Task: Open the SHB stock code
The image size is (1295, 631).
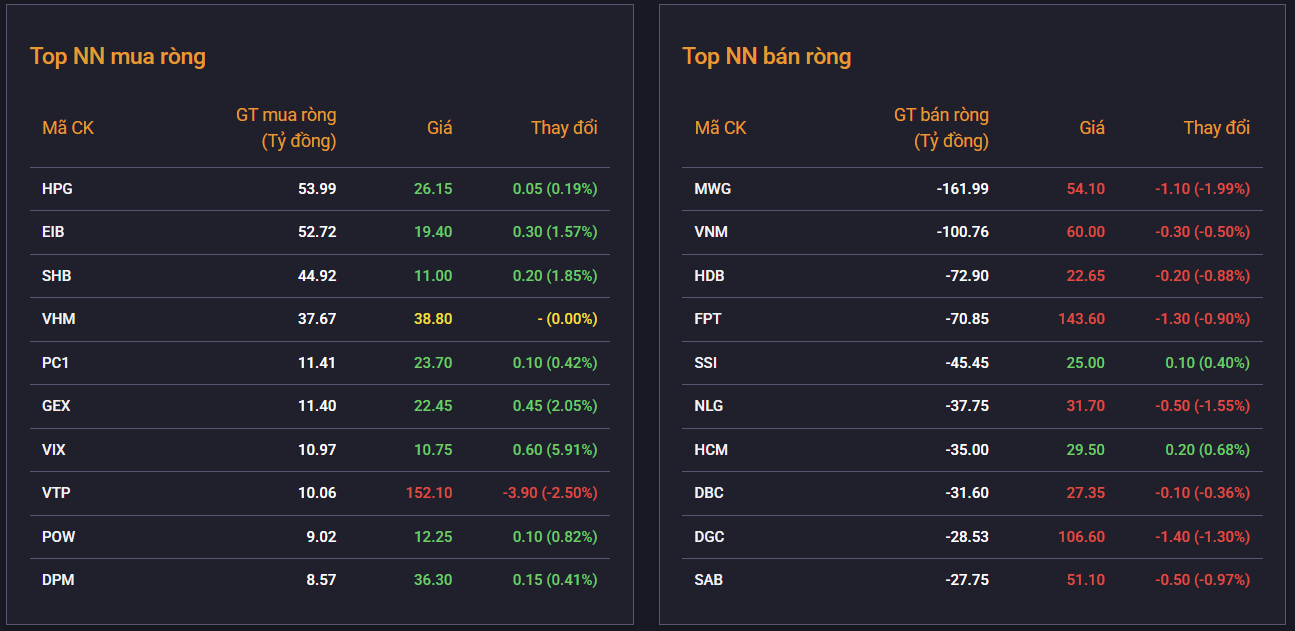Action: [57, 275]
